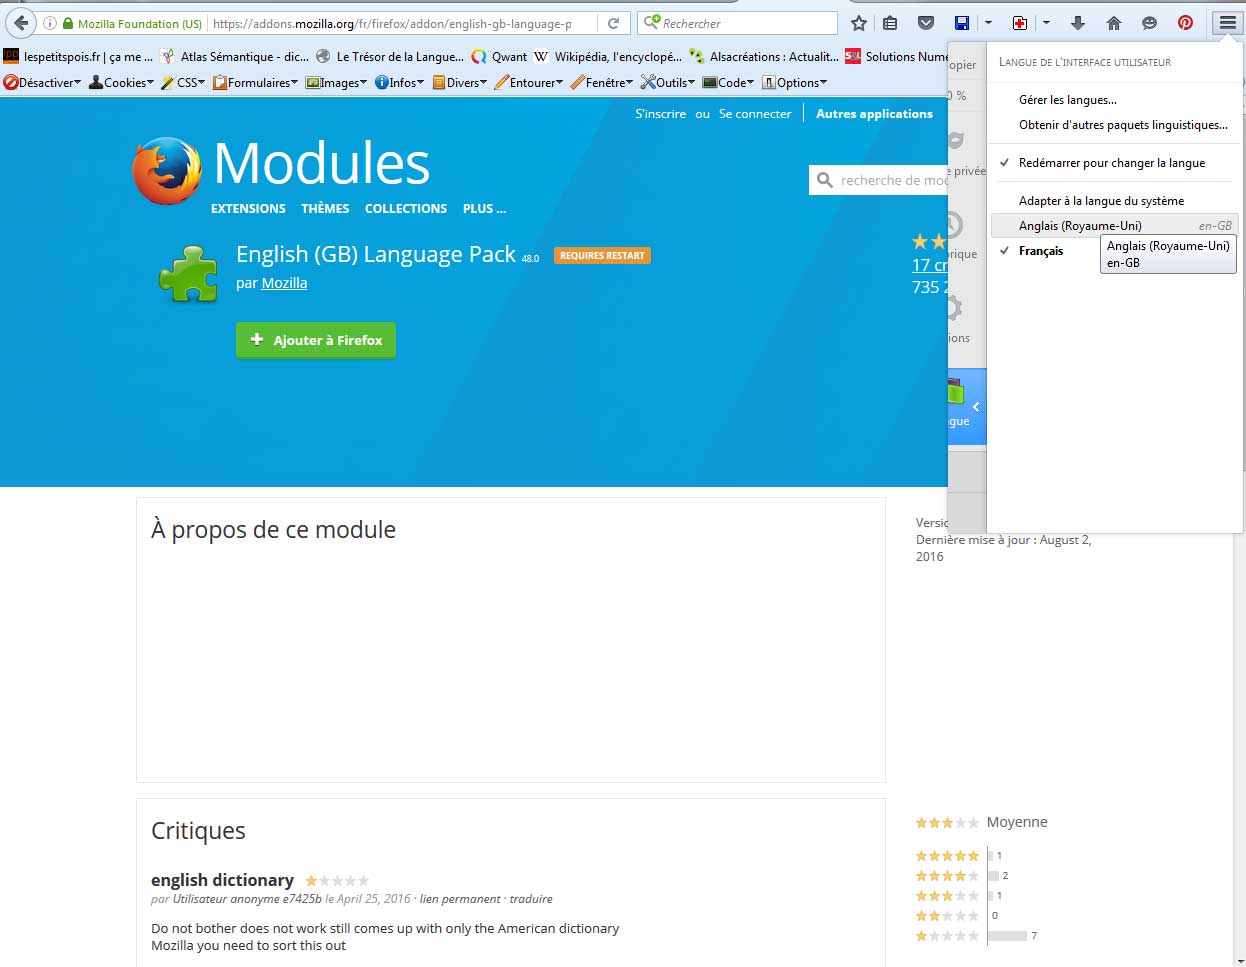Toggle 'Redémarrer pour changer la langue' option
Screen dimensions: 1246x967
pos(1111,163)
